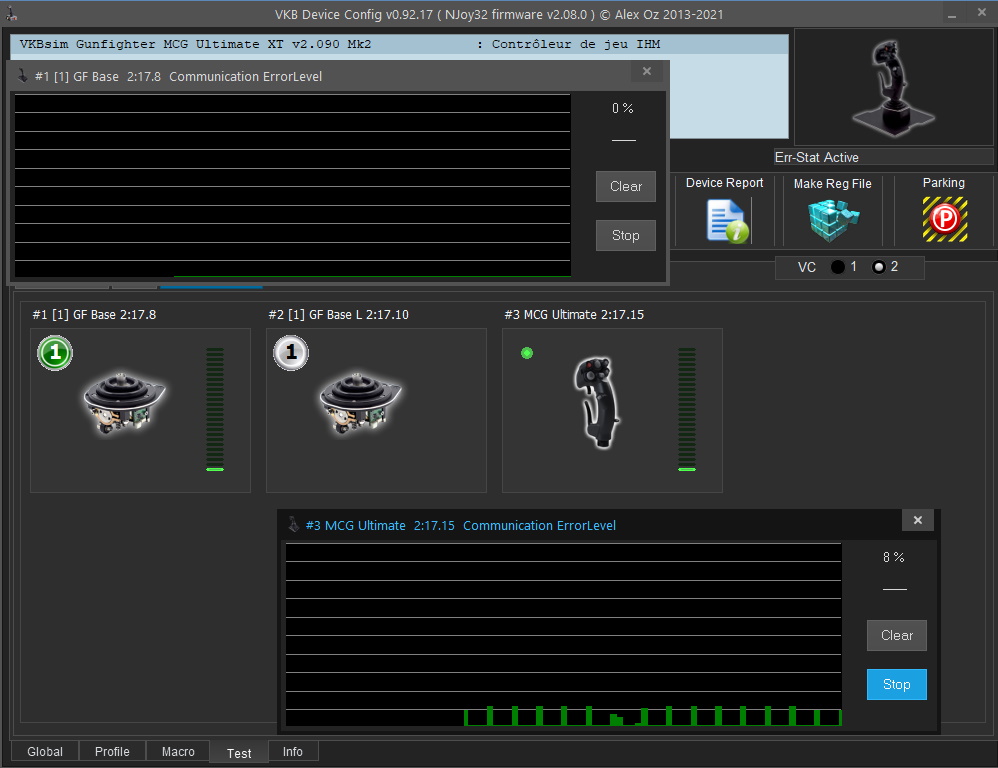Click the '#1 [1] GF Base 2:17.8' device label
The image size is (998, 768).
point(94,314)
